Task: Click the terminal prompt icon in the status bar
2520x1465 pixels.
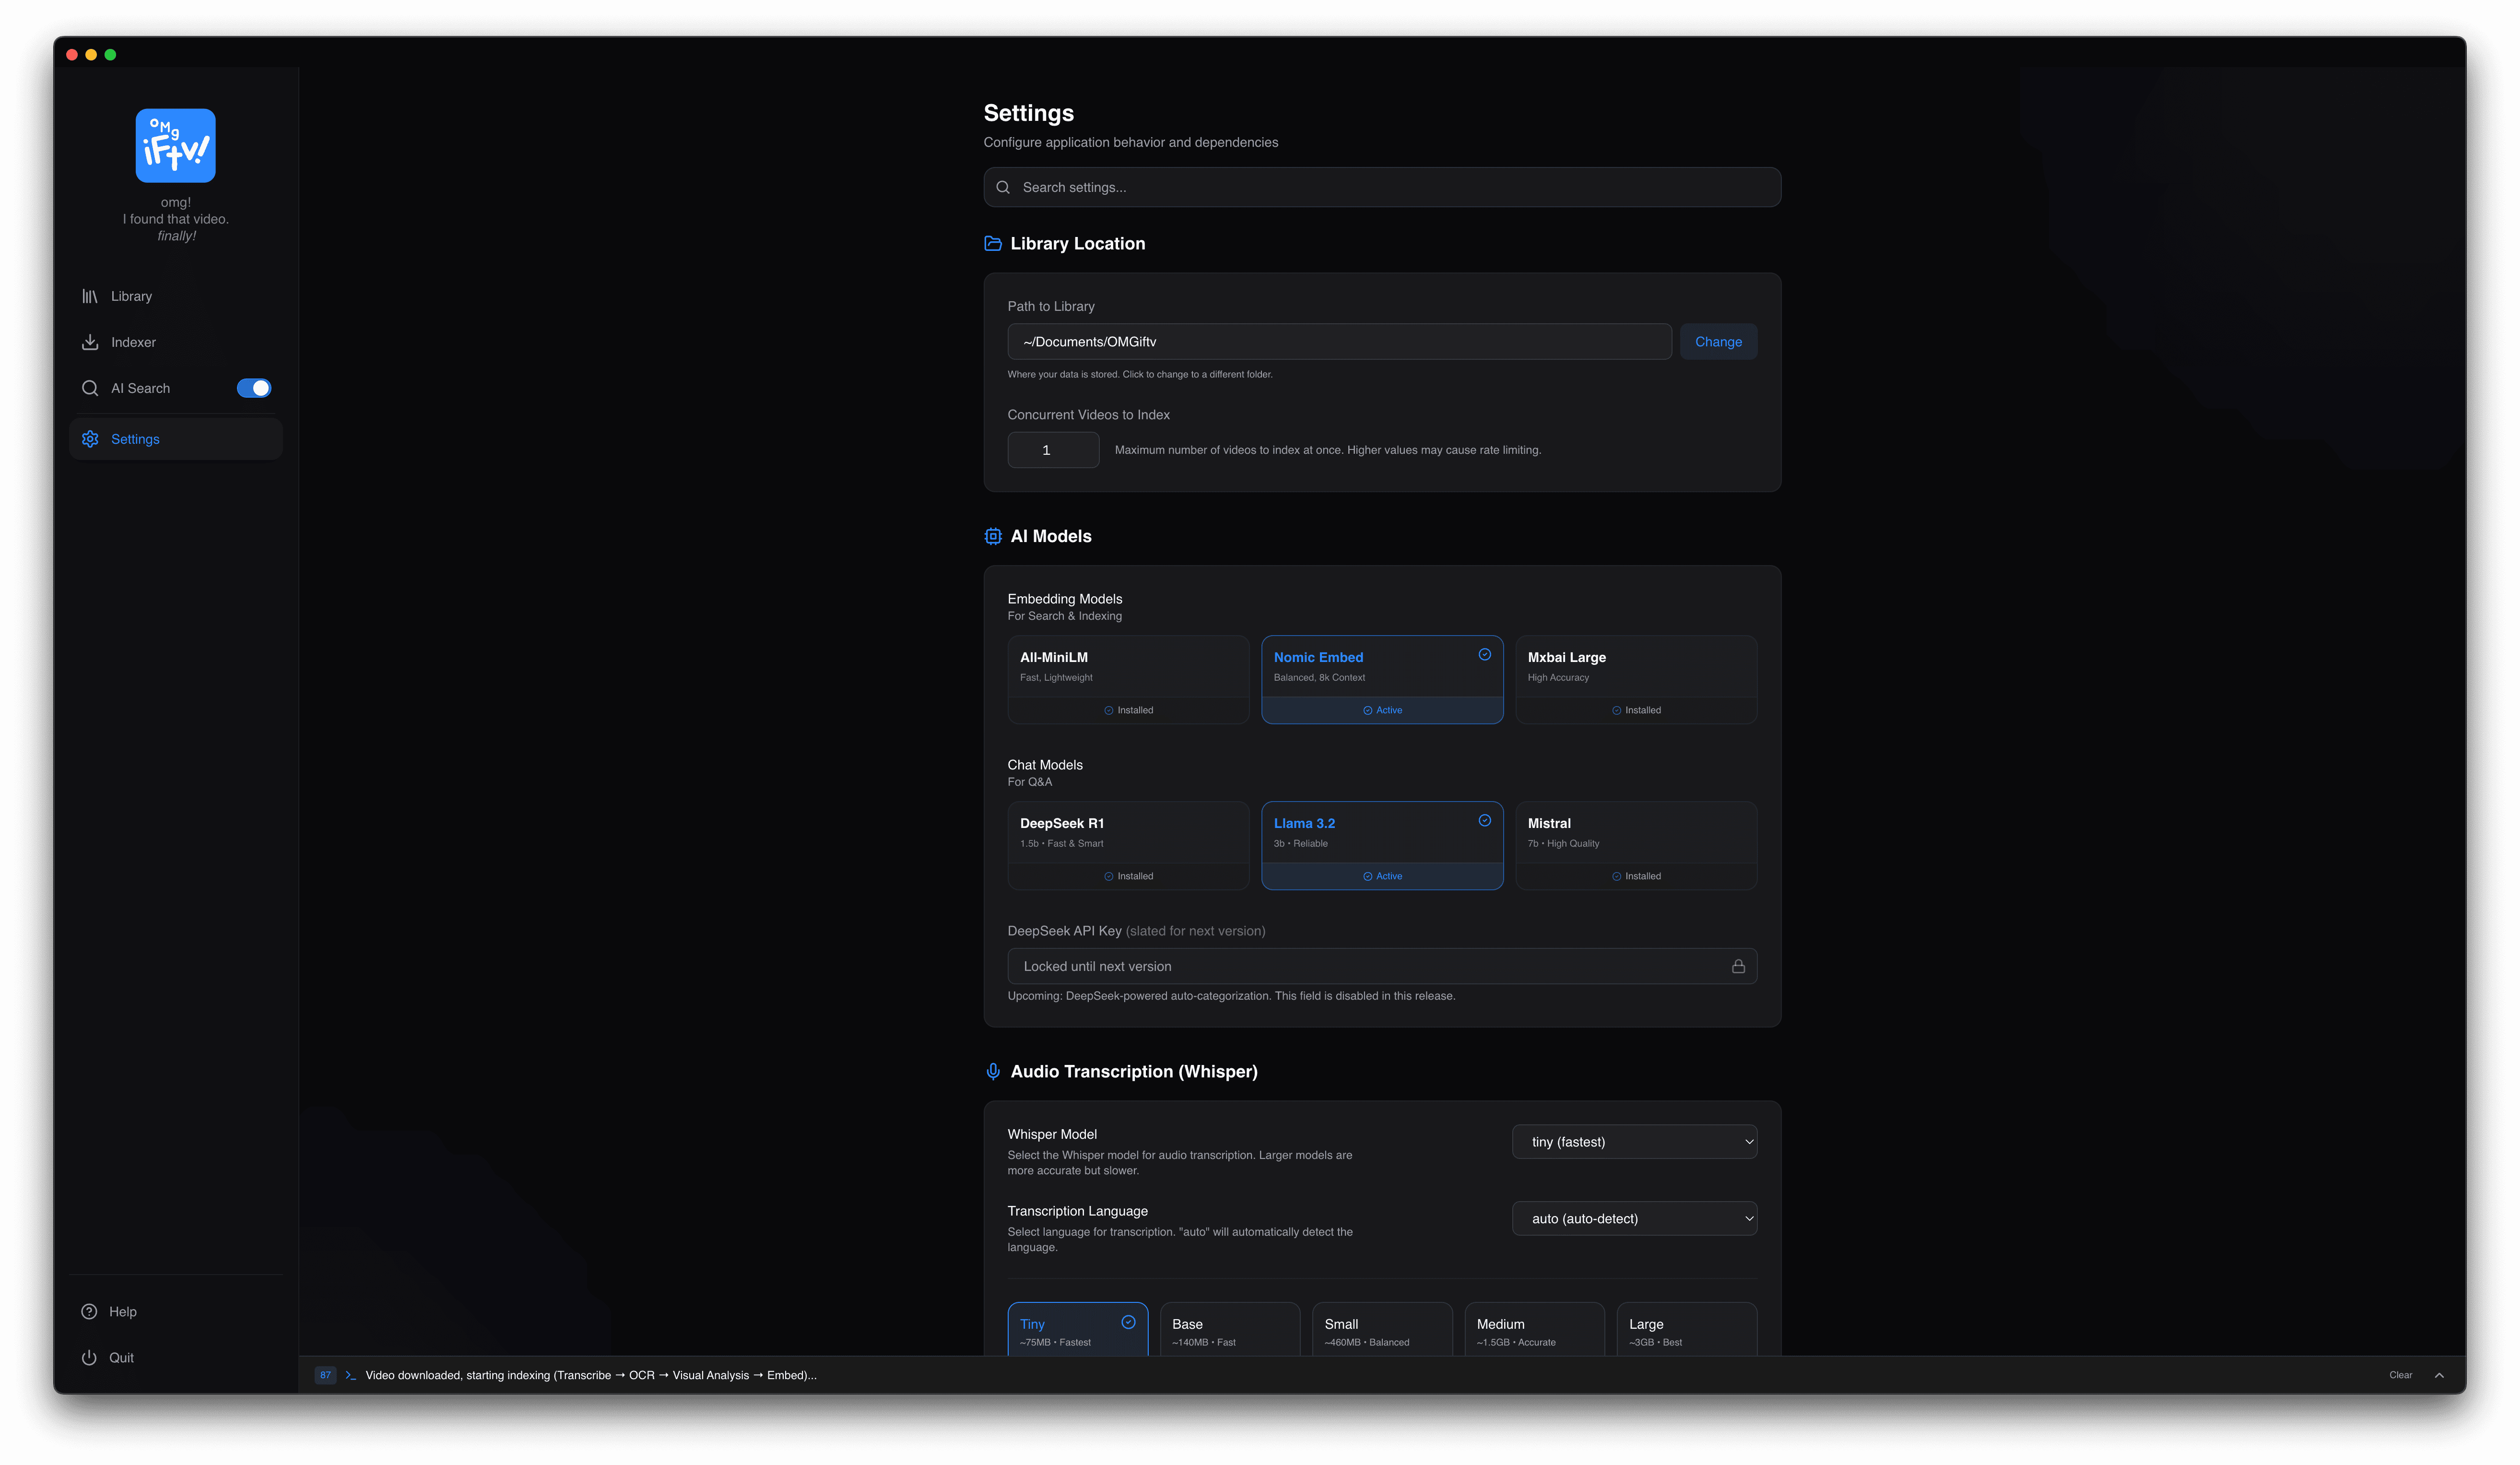Action: click(351, 1375)
